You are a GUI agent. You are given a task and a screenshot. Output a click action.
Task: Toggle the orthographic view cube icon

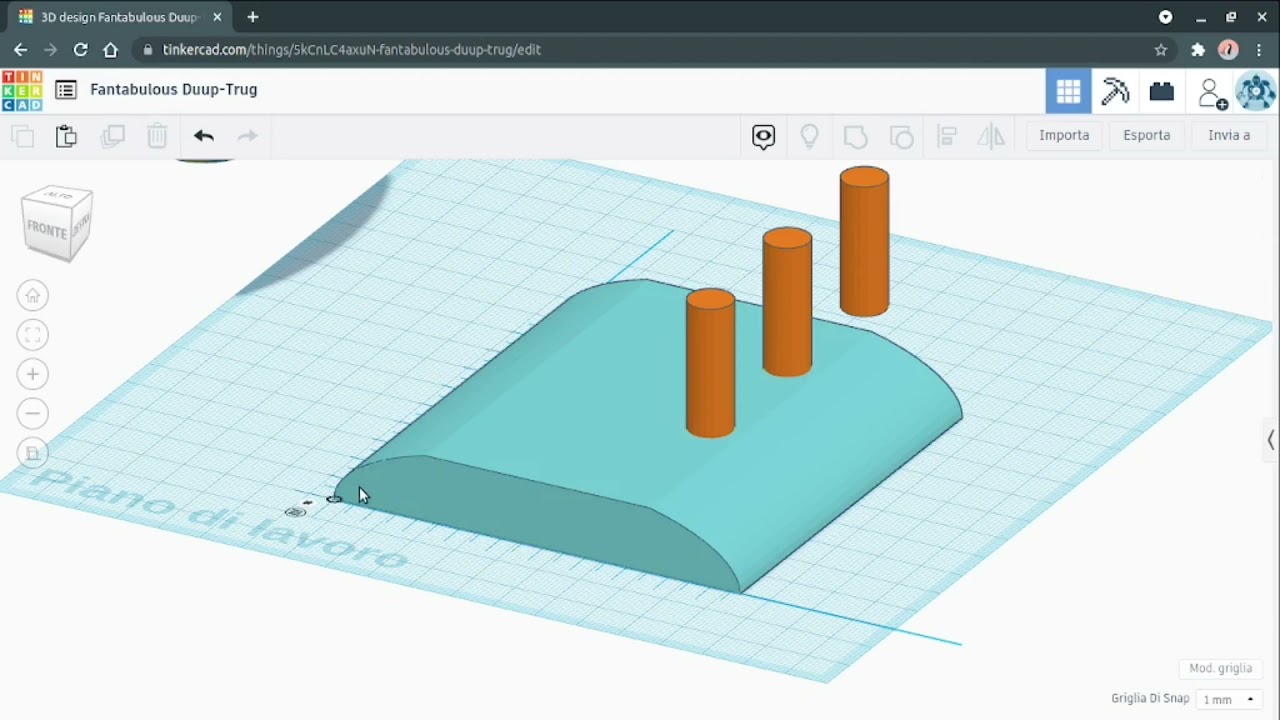coord(33,453)
